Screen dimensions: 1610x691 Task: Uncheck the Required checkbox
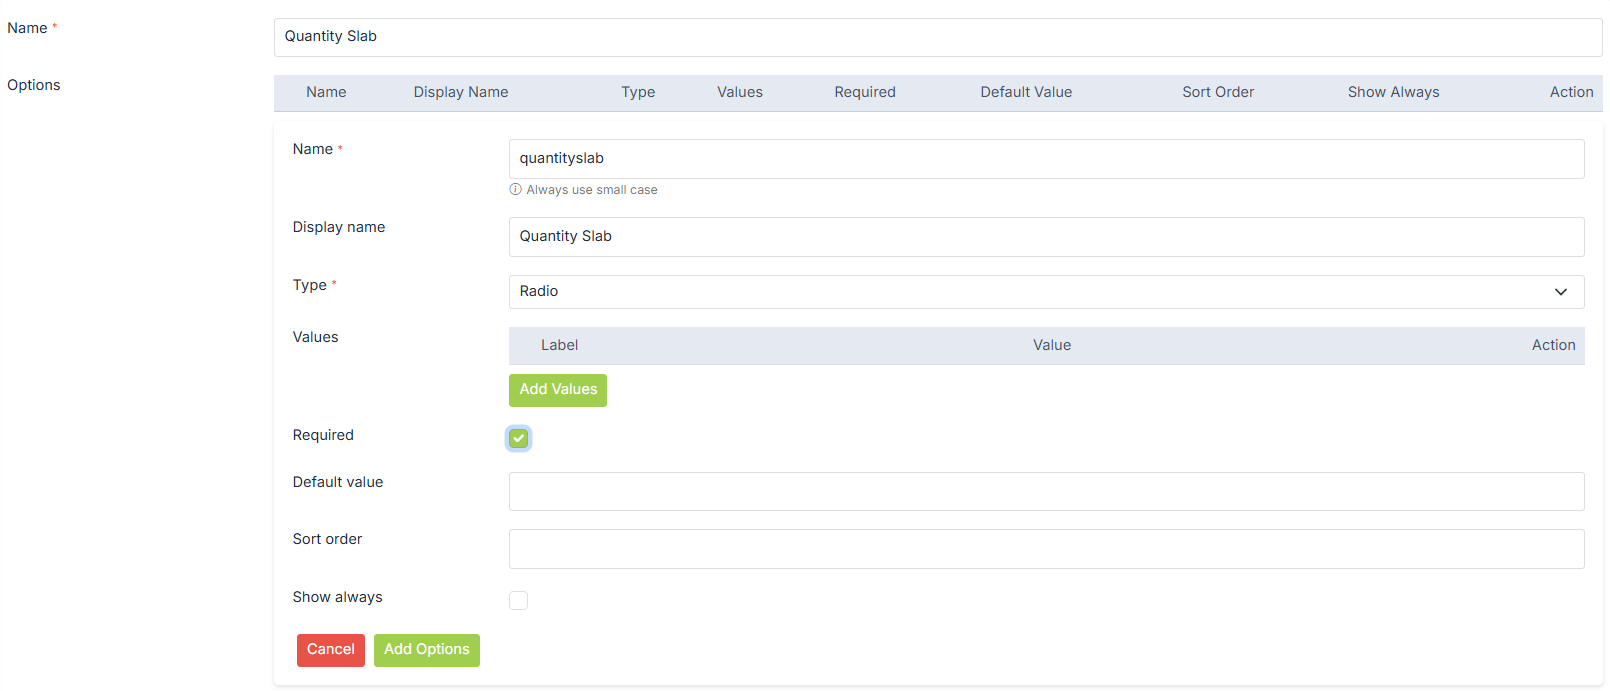point(518,438)
